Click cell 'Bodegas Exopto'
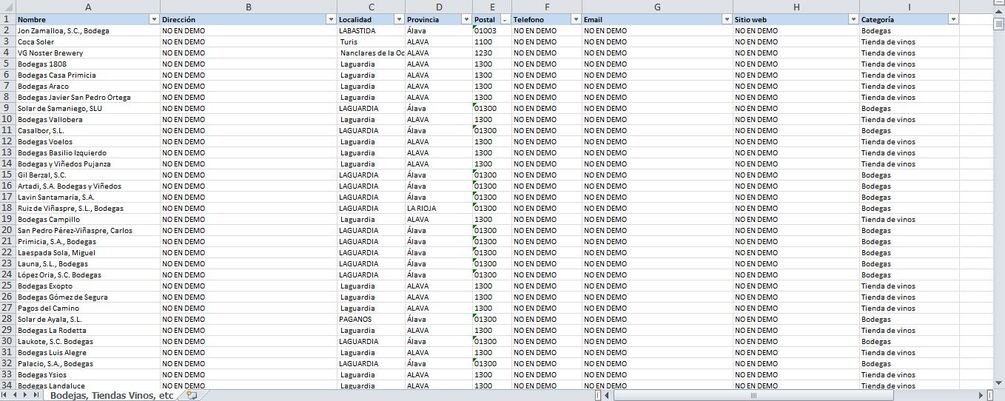 pos(88,286)
